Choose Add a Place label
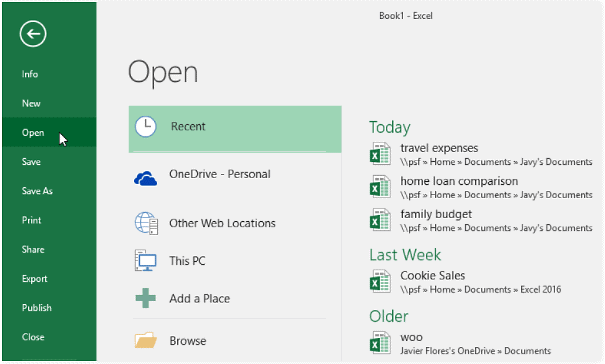The width and height of the screenshot is (605, 364). coord(199,298)
